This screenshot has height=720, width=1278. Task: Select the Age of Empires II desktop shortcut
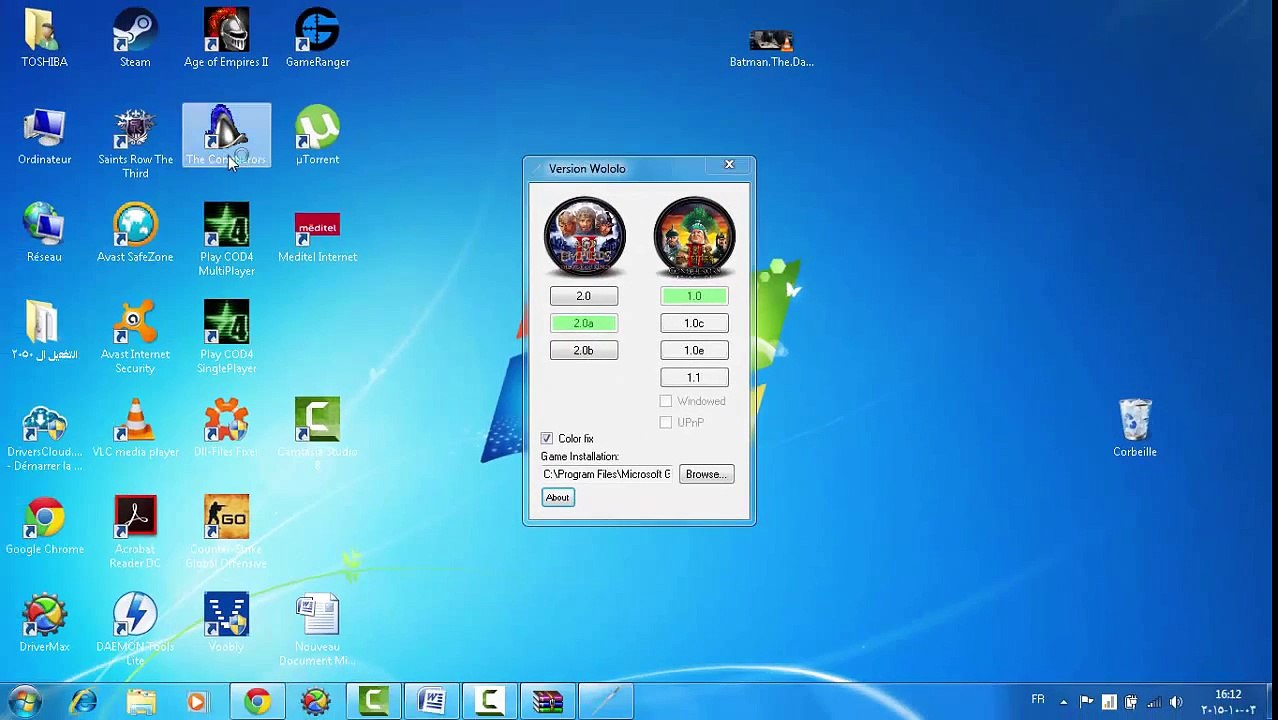[226, 39]
